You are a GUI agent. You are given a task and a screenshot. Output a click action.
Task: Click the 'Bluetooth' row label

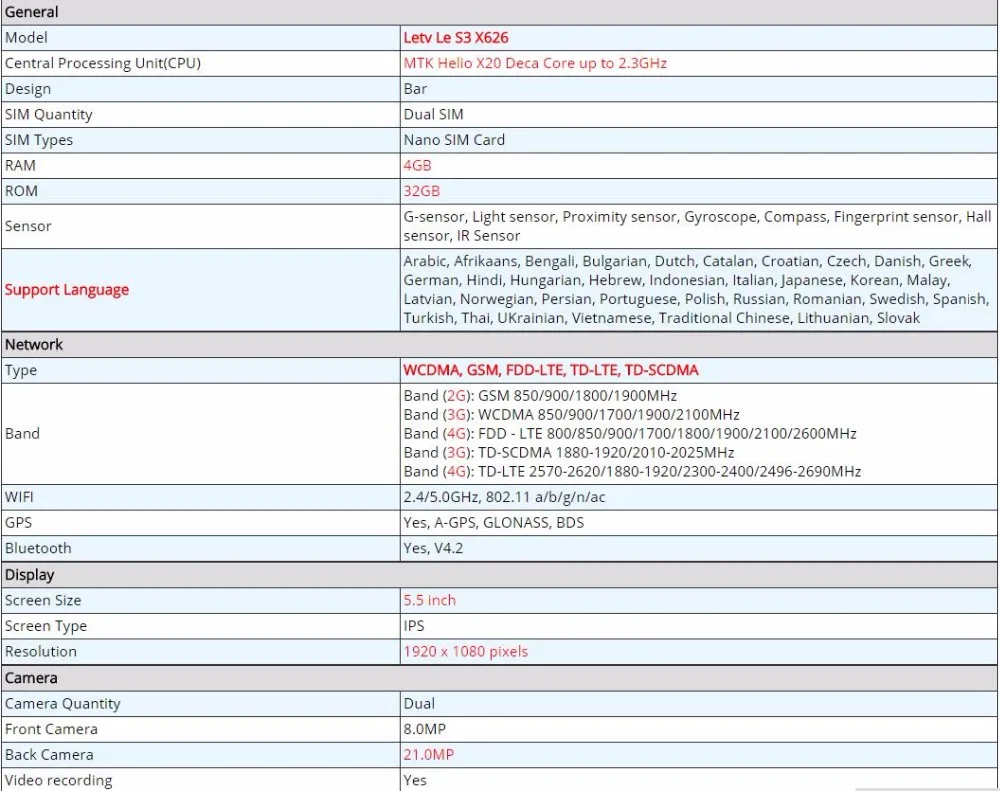38,548
